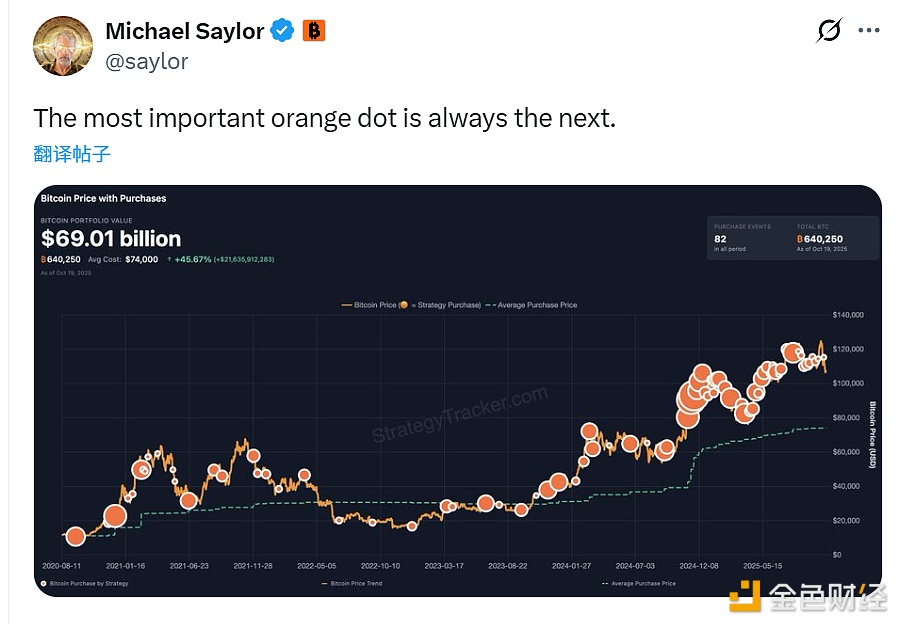This screenshot has width=899, height=624.
Task: Click the 金色财经 logo watermark
Action: click(x=808, y=598)
